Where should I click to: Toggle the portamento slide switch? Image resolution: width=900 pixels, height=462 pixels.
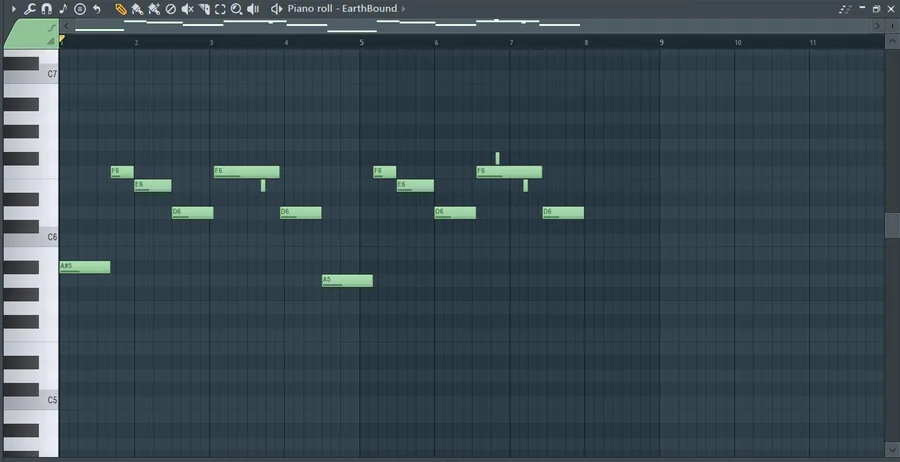52,28
